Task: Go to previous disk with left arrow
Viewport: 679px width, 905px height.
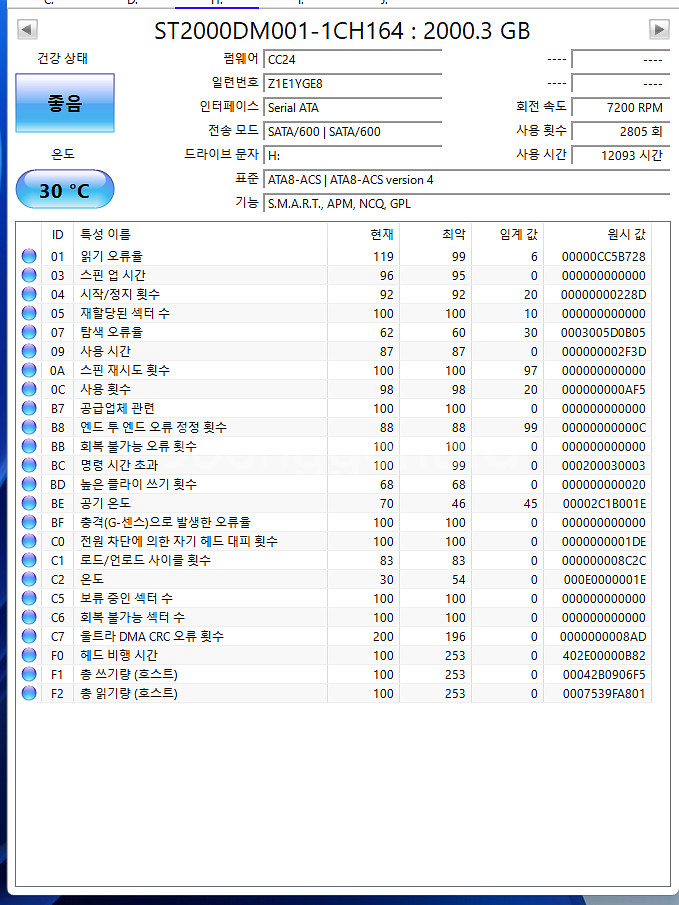Action: click(x=27, y=29)
